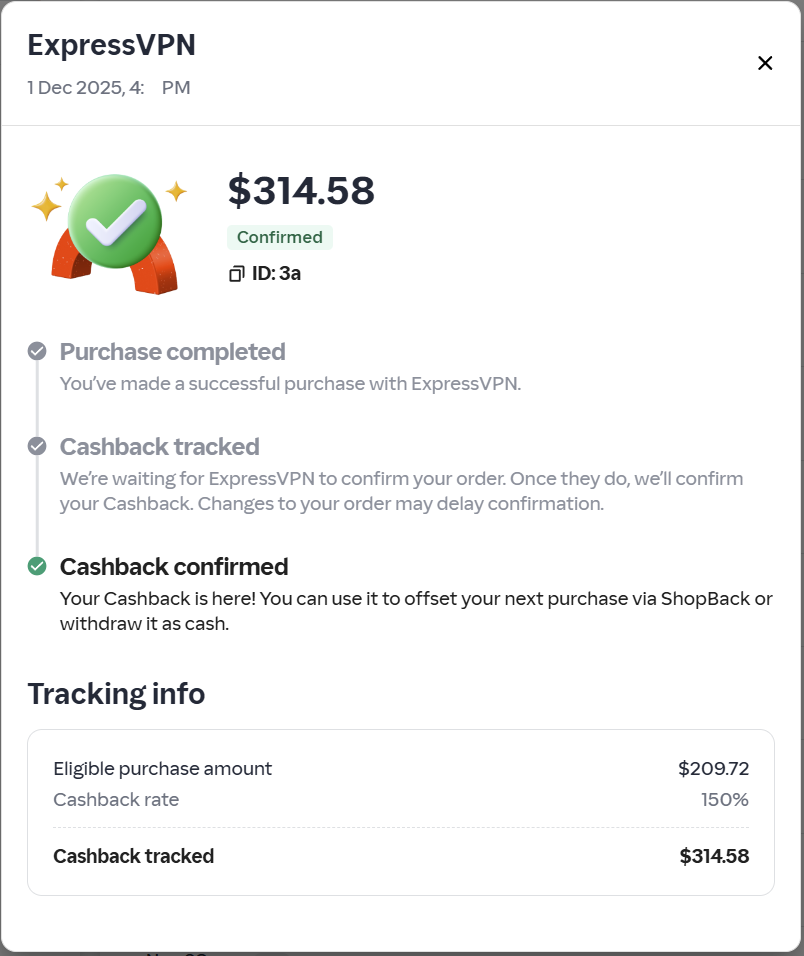Click the large $314.58 cashback amount
The width and height of the screenshot is (804, 956).
click(301, 190)
